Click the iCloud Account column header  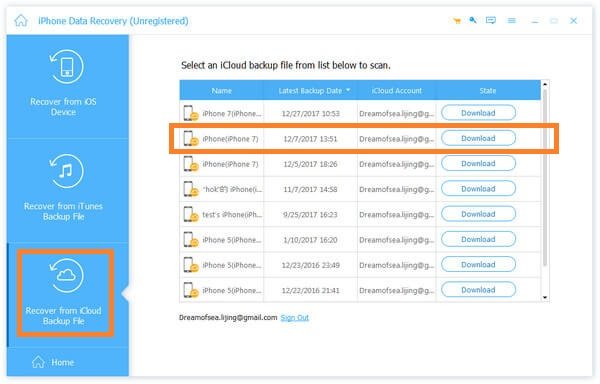tap(396, 91)
